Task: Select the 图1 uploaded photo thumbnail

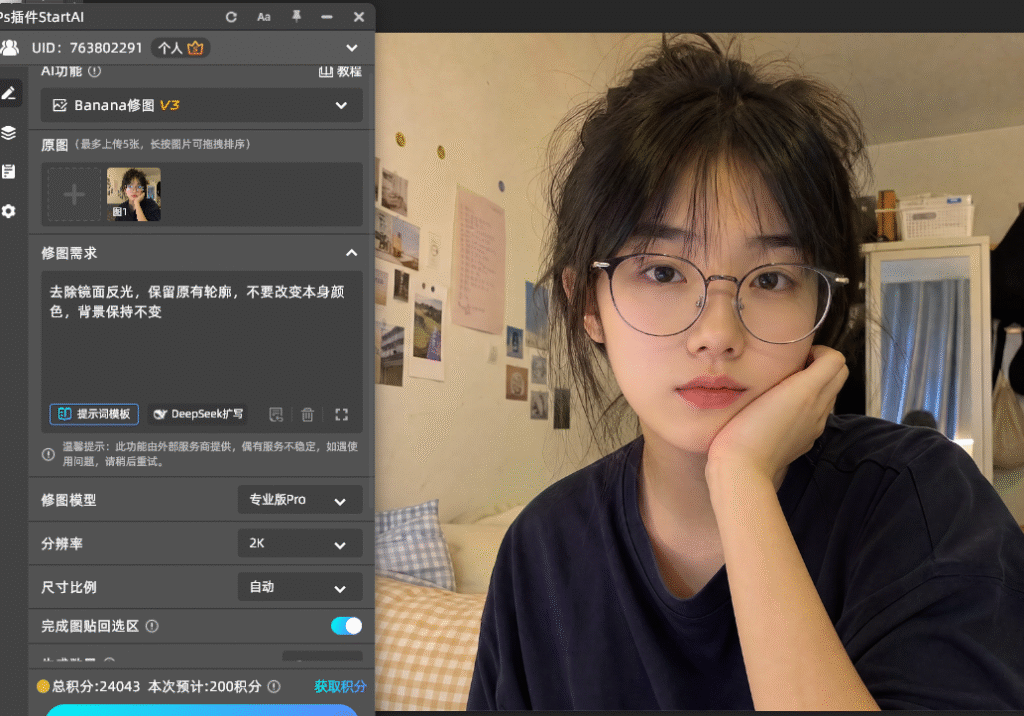Action: (134, 194)
